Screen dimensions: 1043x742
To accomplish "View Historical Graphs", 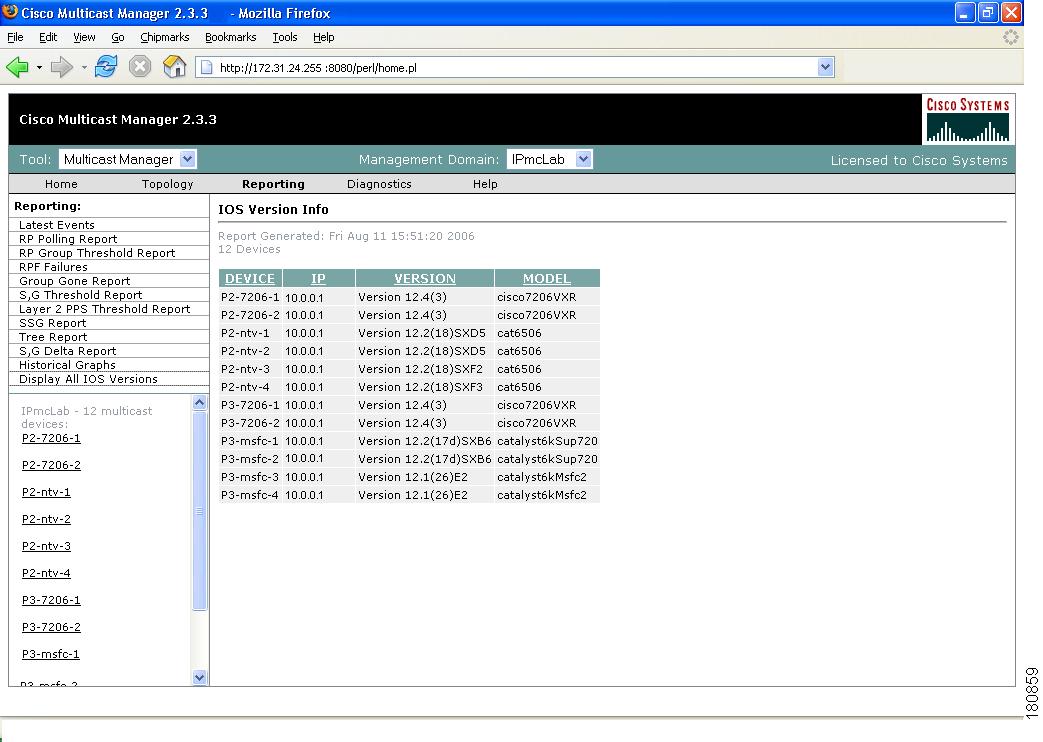I will pyautogui.click(x=67, y=365).
